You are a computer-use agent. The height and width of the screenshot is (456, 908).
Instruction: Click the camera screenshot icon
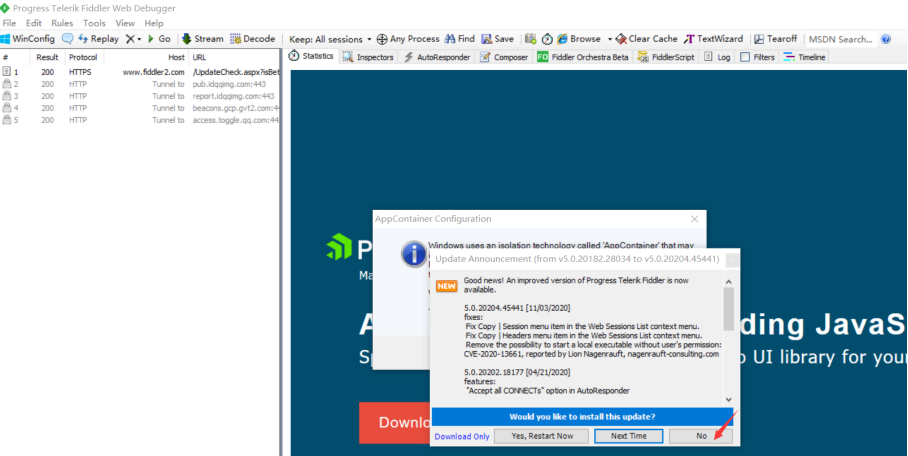[x=530, y=39]
